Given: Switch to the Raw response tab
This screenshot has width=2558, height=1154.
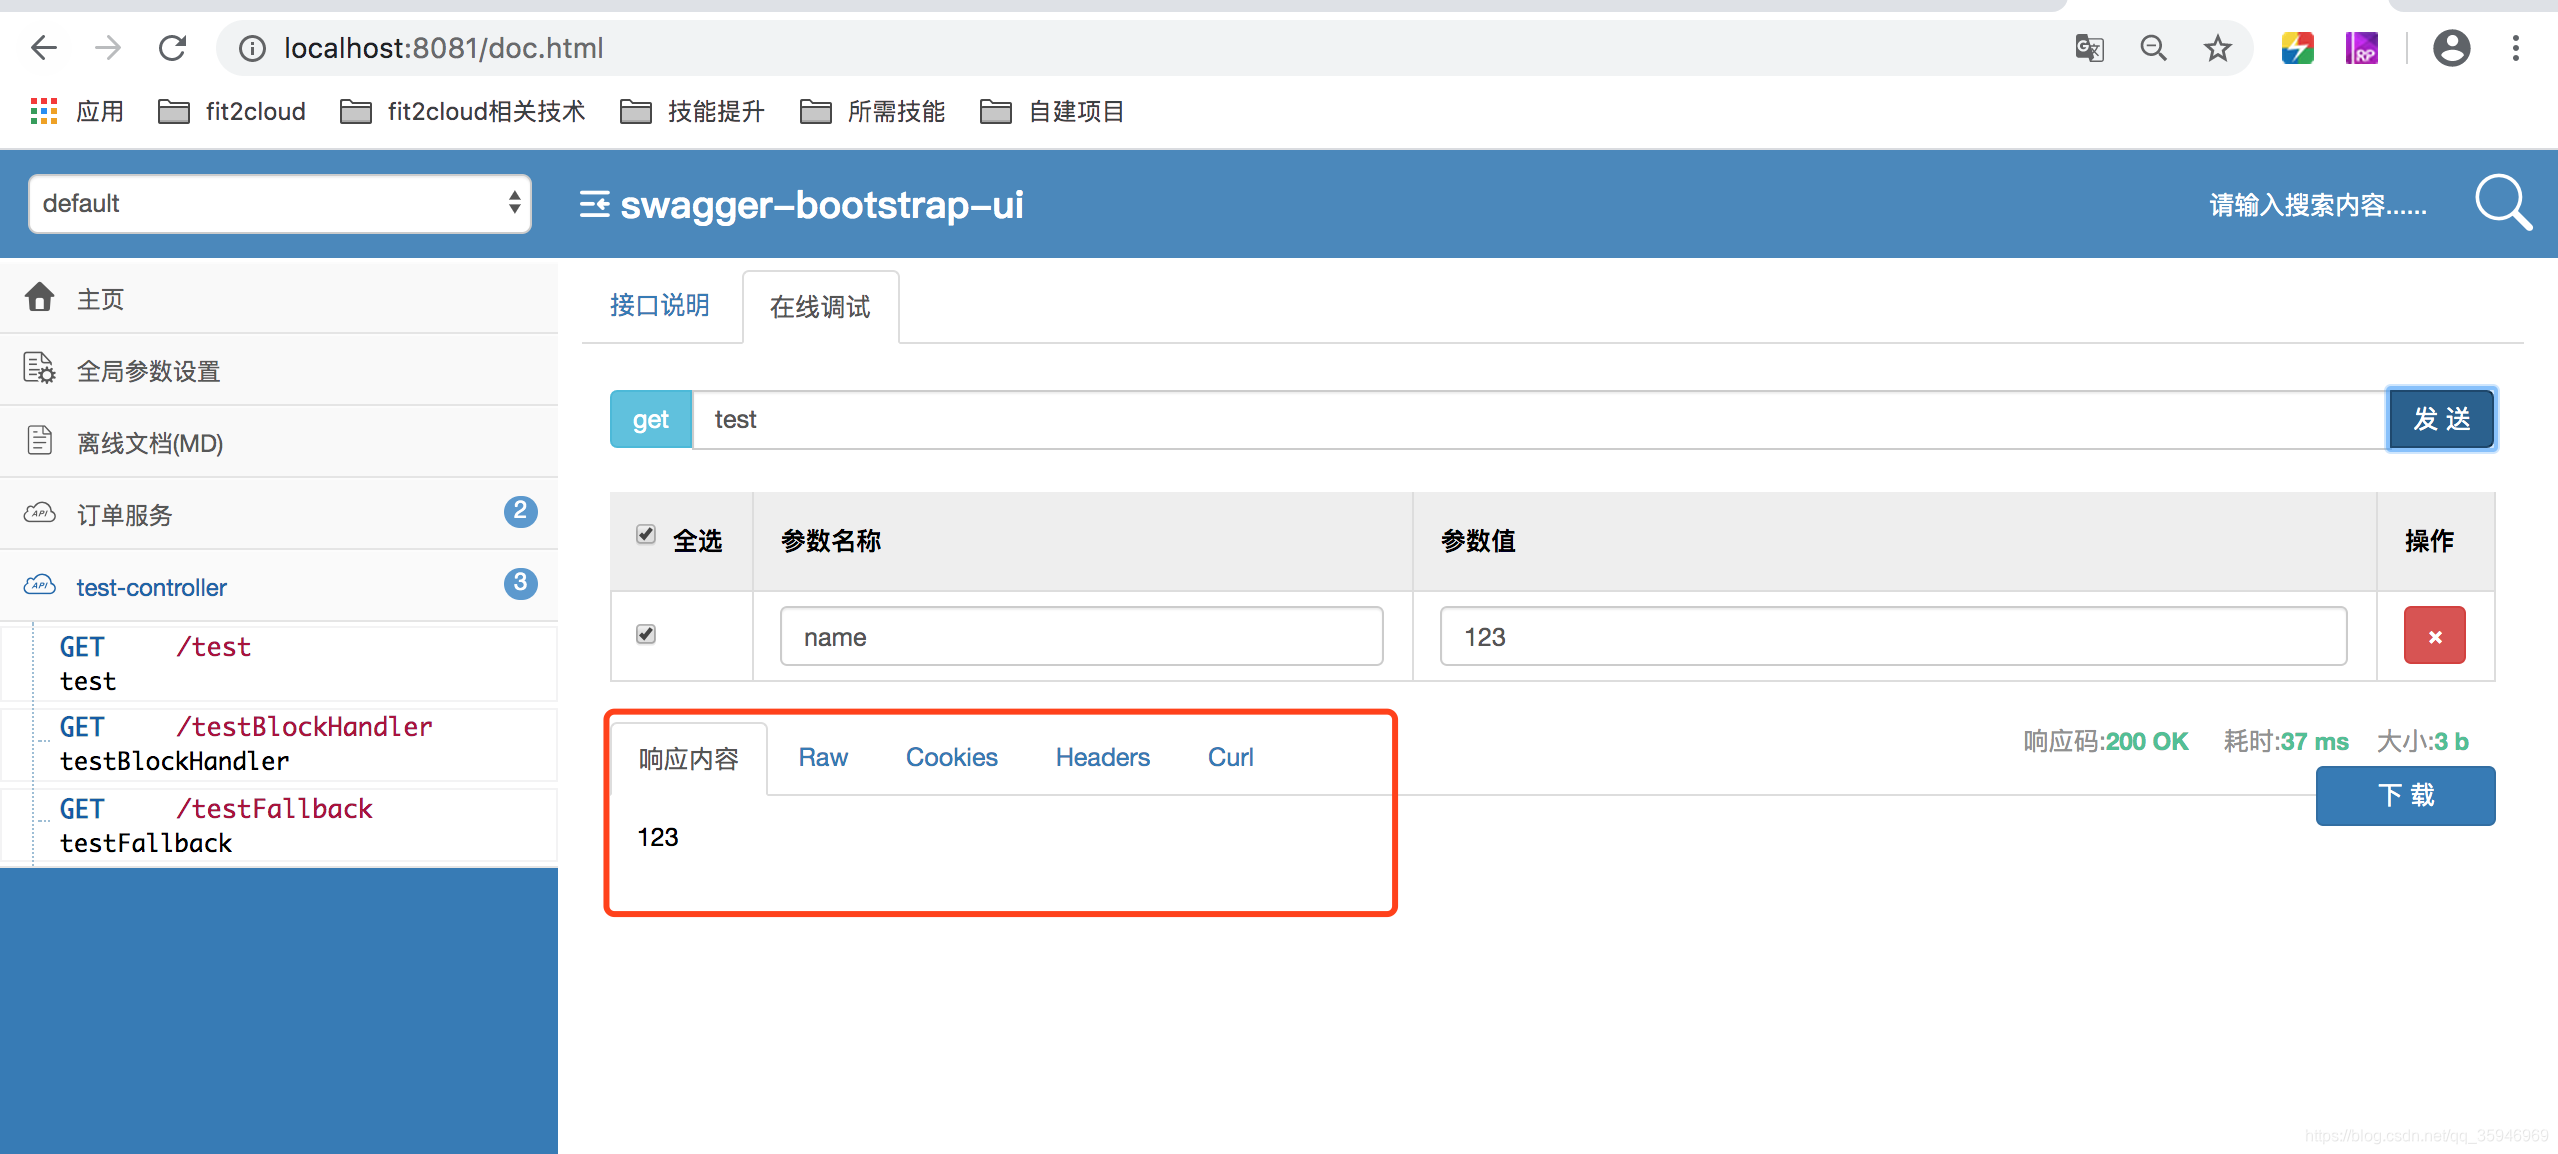Looking at the screenshot, I should click(823, 757).
